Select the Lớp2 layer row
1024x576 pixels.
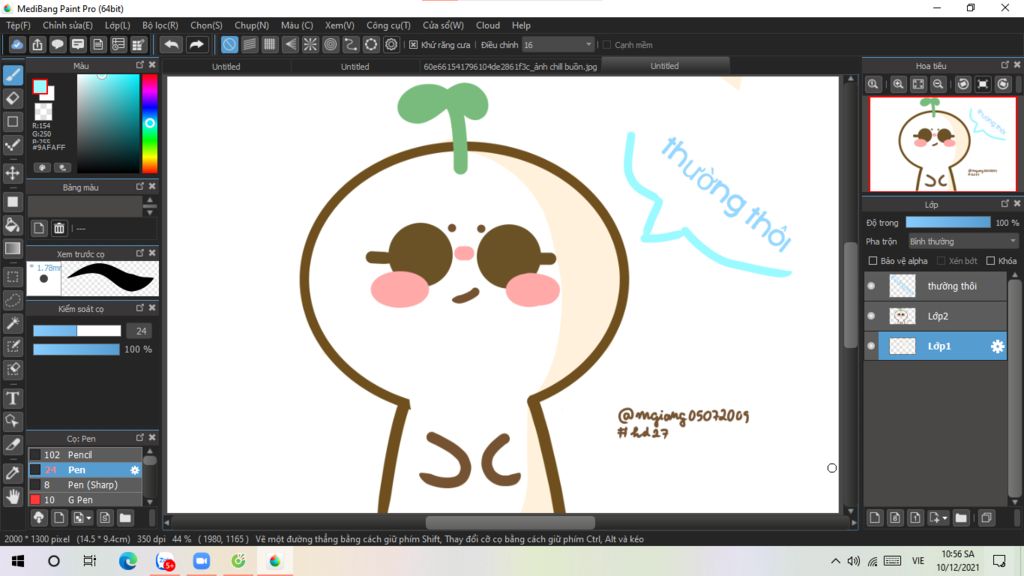click(x=935, y=316)
